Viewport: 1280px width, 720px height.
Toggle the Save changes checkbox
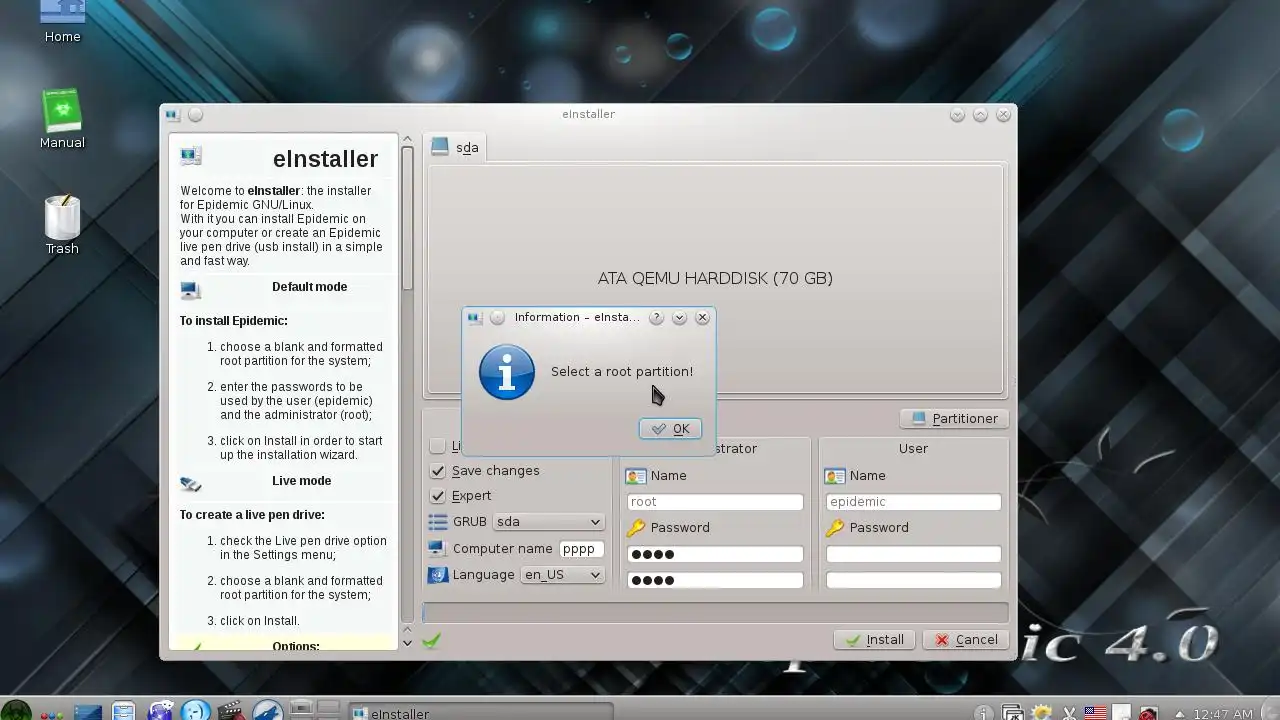[437, 471]
